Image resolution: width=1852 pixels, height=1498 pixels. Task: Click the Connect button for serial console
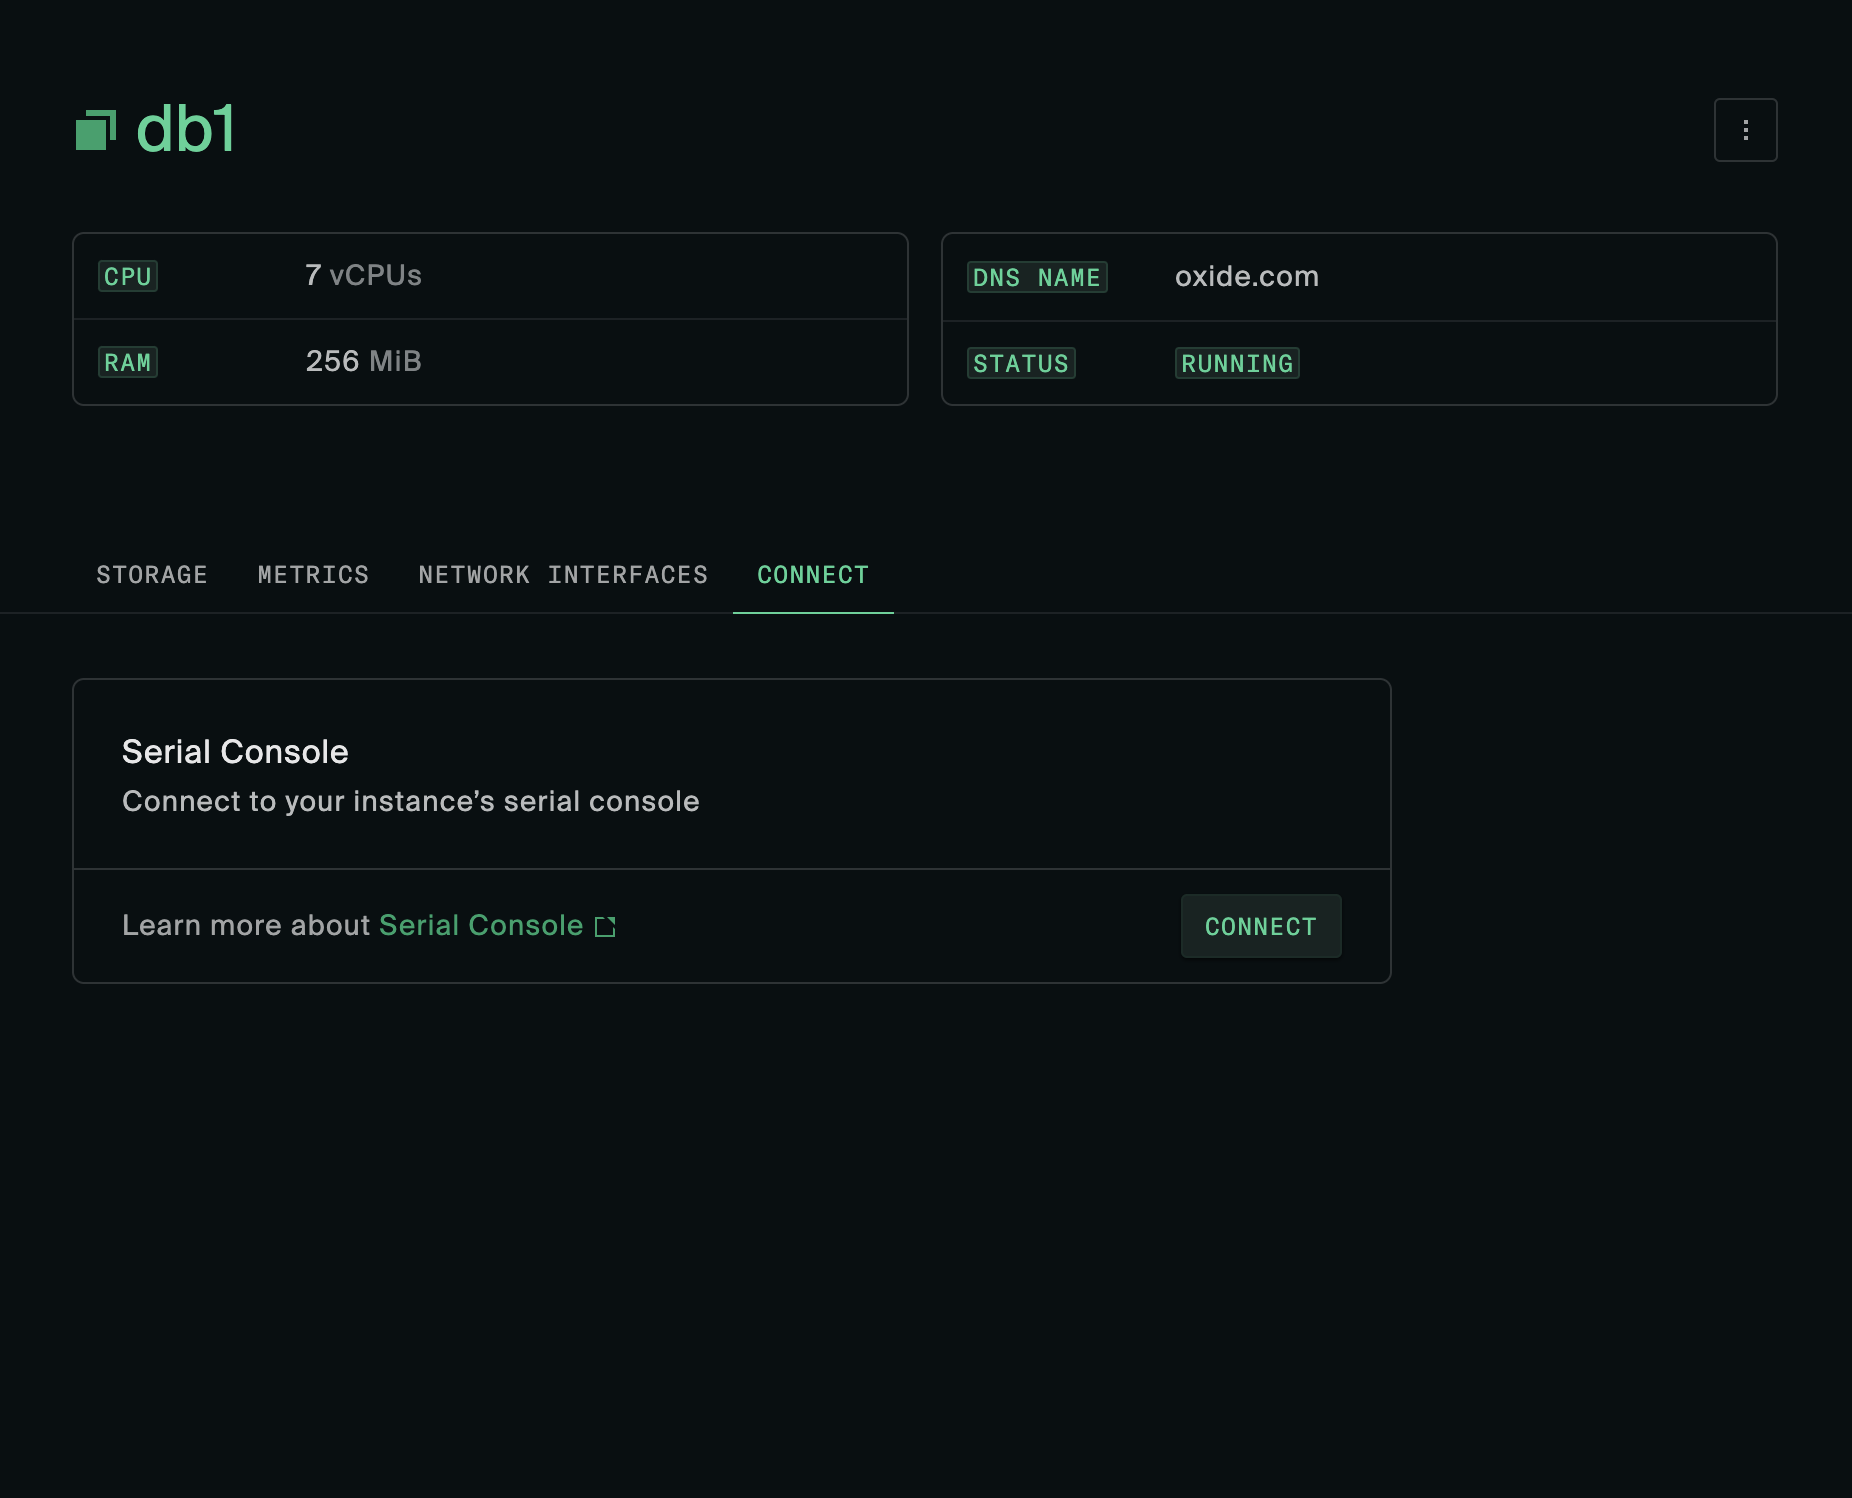pyautogui.click(x=1261, y=926)
